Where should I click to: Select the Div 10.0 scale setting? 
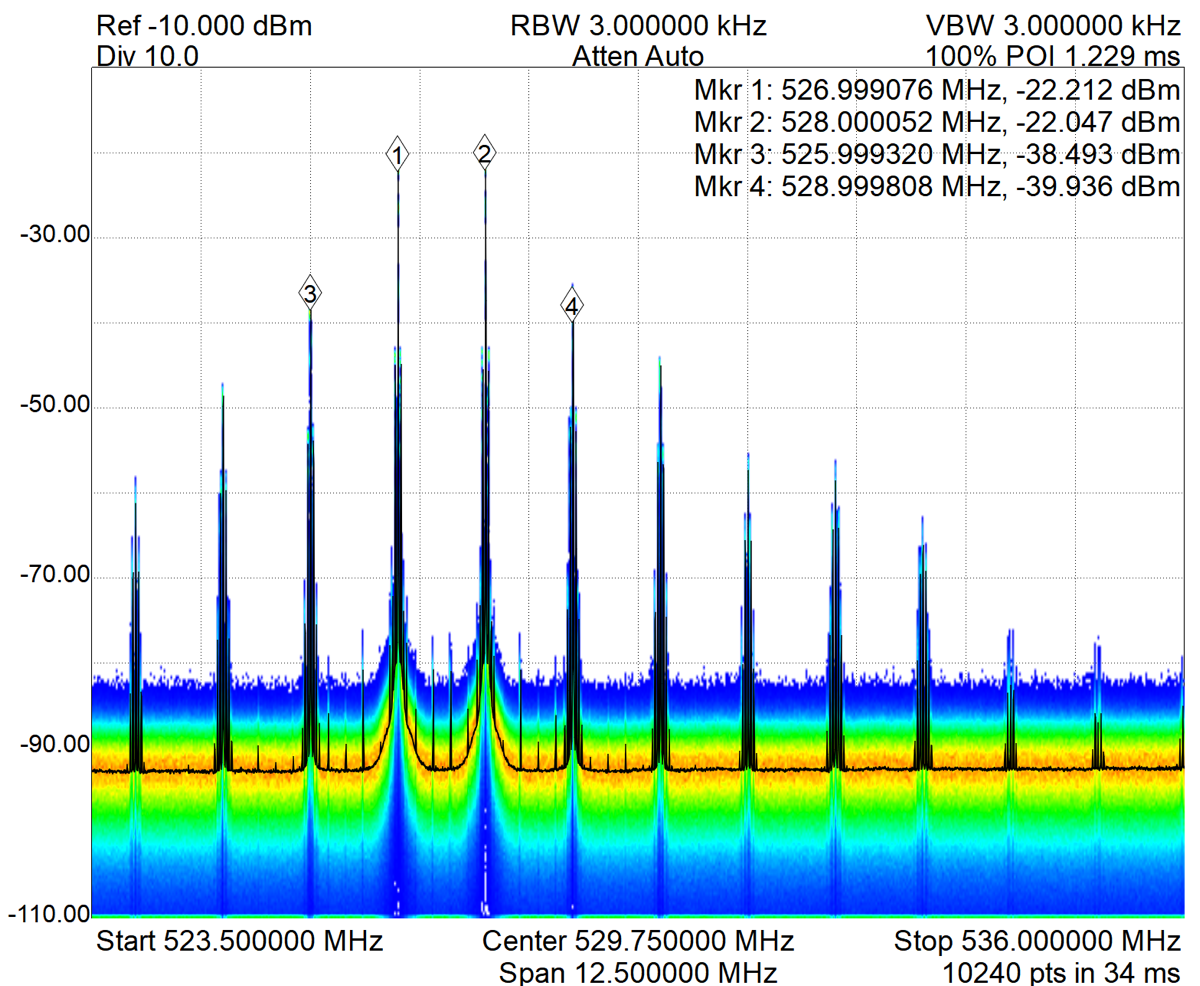click(x=148, y=56)
